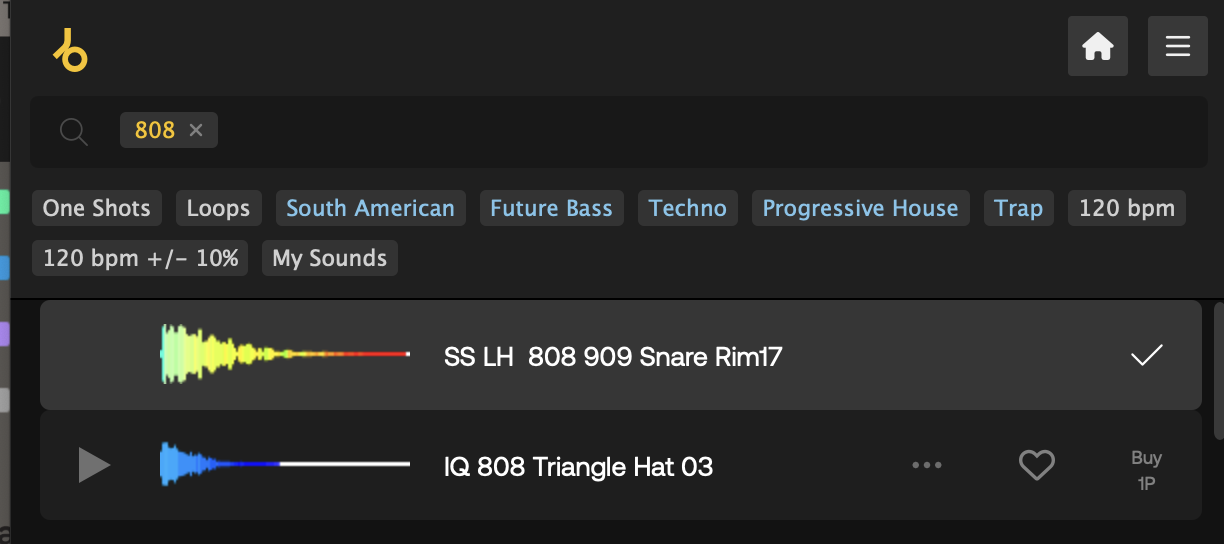The width and height of the screenshot is (1224, 544).
Task: Apply the 120 bpm filter
Action: pyautogui.click(x=1126, y=208)
